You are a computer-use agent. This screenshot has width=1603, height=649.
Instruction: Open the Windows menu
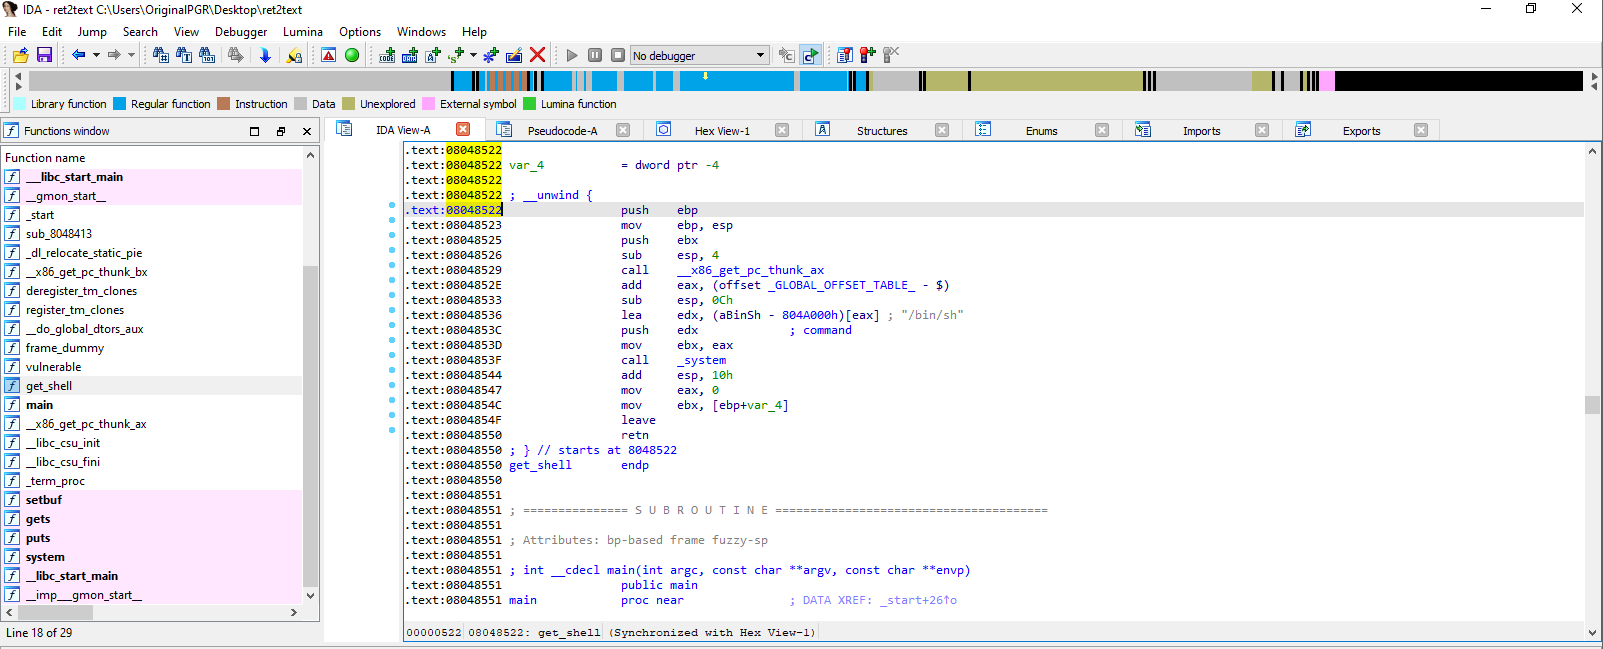pyautogui.click(x=421, y=32)
